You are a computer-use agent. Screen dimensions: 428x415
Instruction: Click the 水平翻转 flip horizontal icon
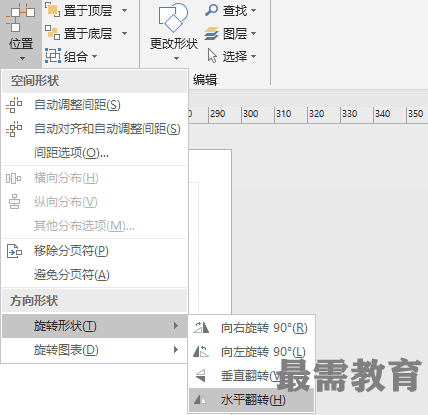click(x=200, y=399)
